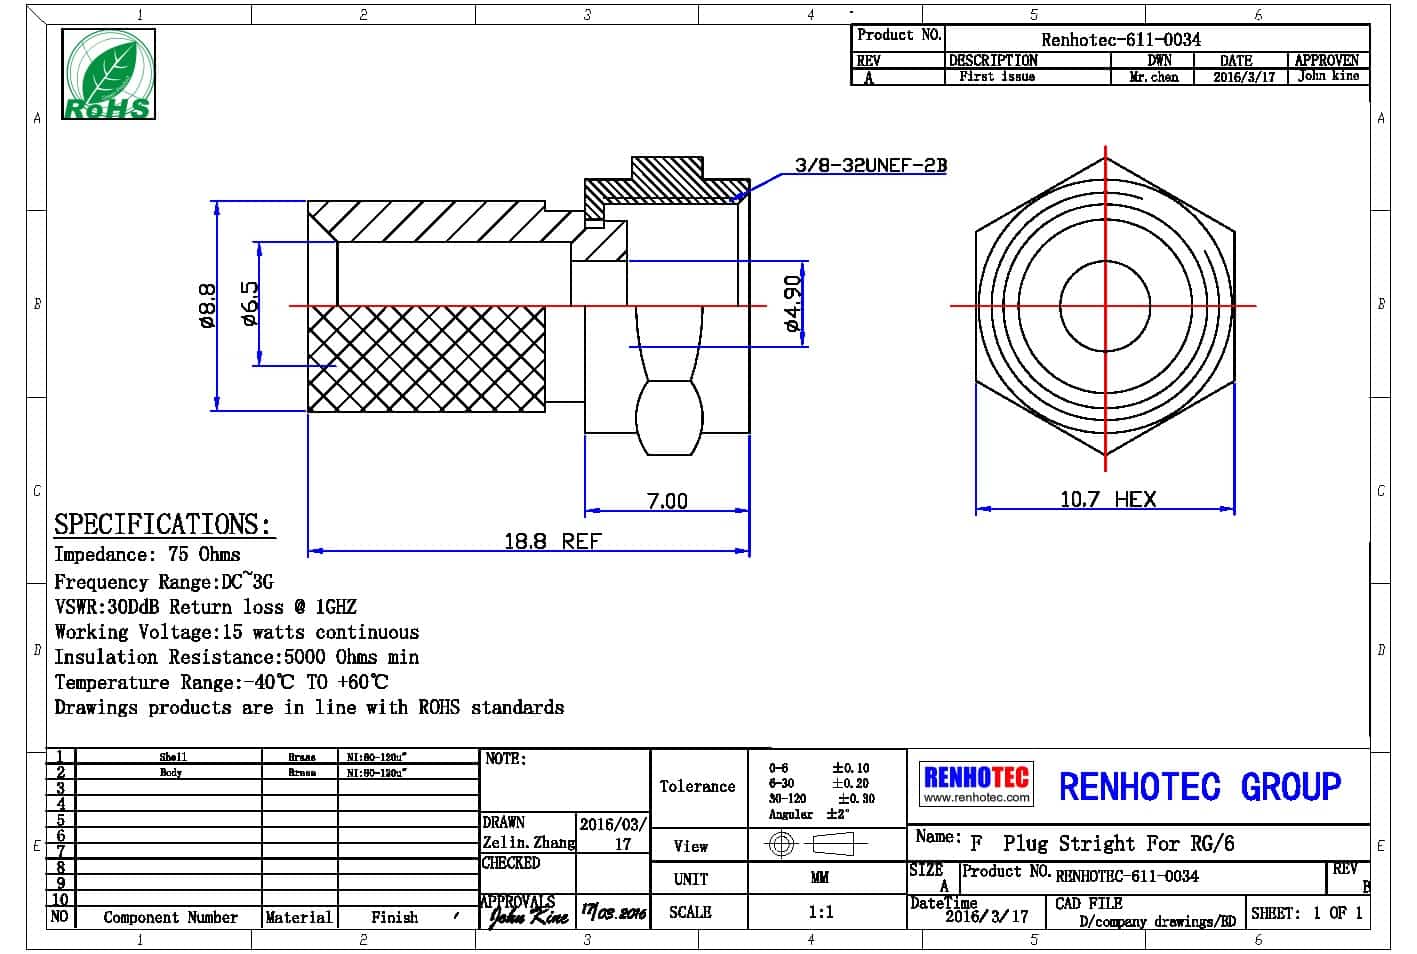The width and height of the screenshot is (1417, 954).
Task: Click the Impedance: 75 Ohms specification line
Action: [x=147, y=555]
